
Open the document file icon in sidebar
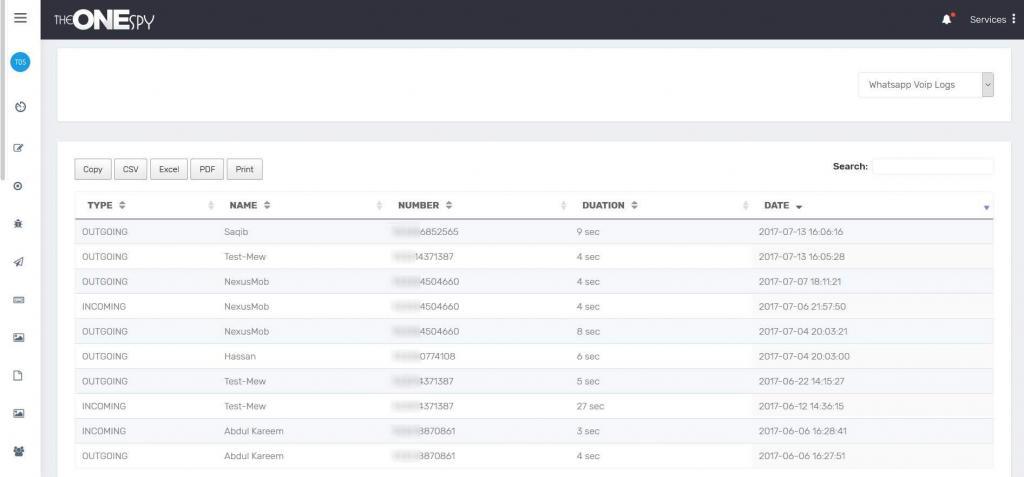(x=19, y=376)
